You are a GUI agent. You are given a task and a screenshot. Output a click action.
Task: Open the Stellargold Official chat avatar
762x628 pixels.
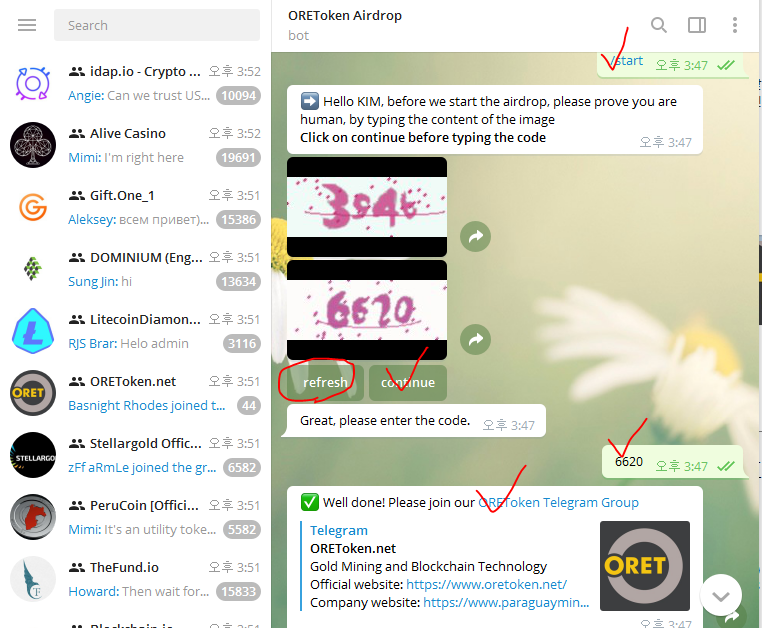click(33, 455)
